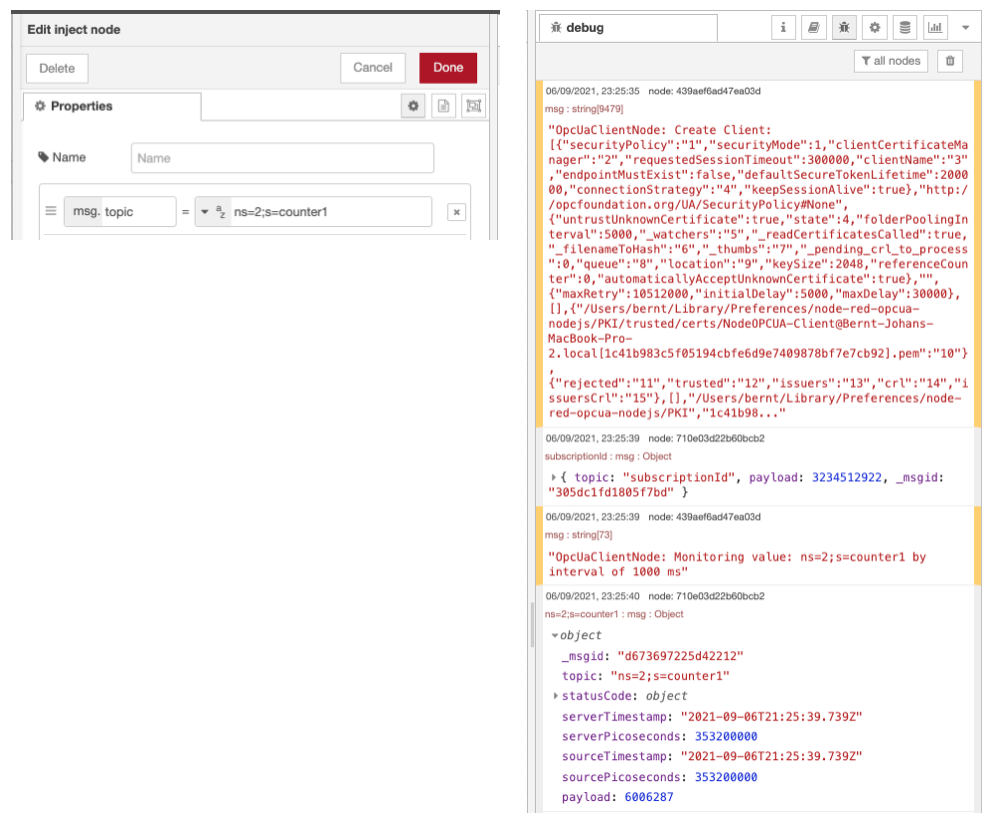Viewport: 990px width, 816px height.
Task: Expand the statusCode object entry
Action: click(x=555, y=696)
